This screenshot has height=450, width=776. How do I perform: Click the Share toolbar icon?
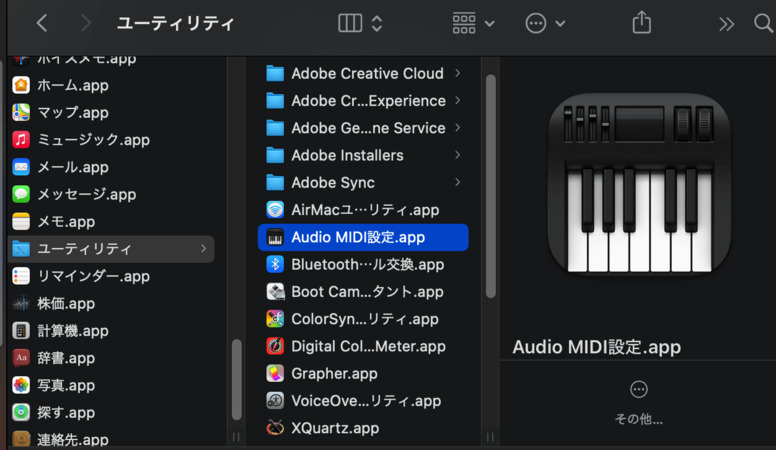pos(641,23)
